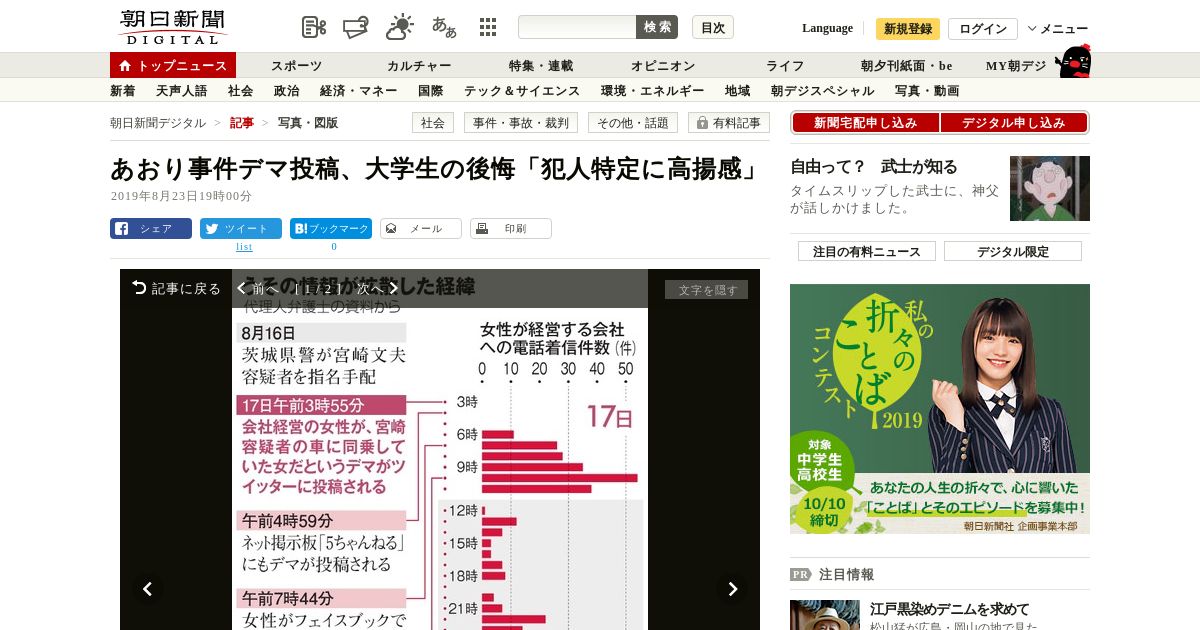Screen dimensions: 1200x630
Task: Click the denim article thumbnail
Action: click(x=825, y=615)
